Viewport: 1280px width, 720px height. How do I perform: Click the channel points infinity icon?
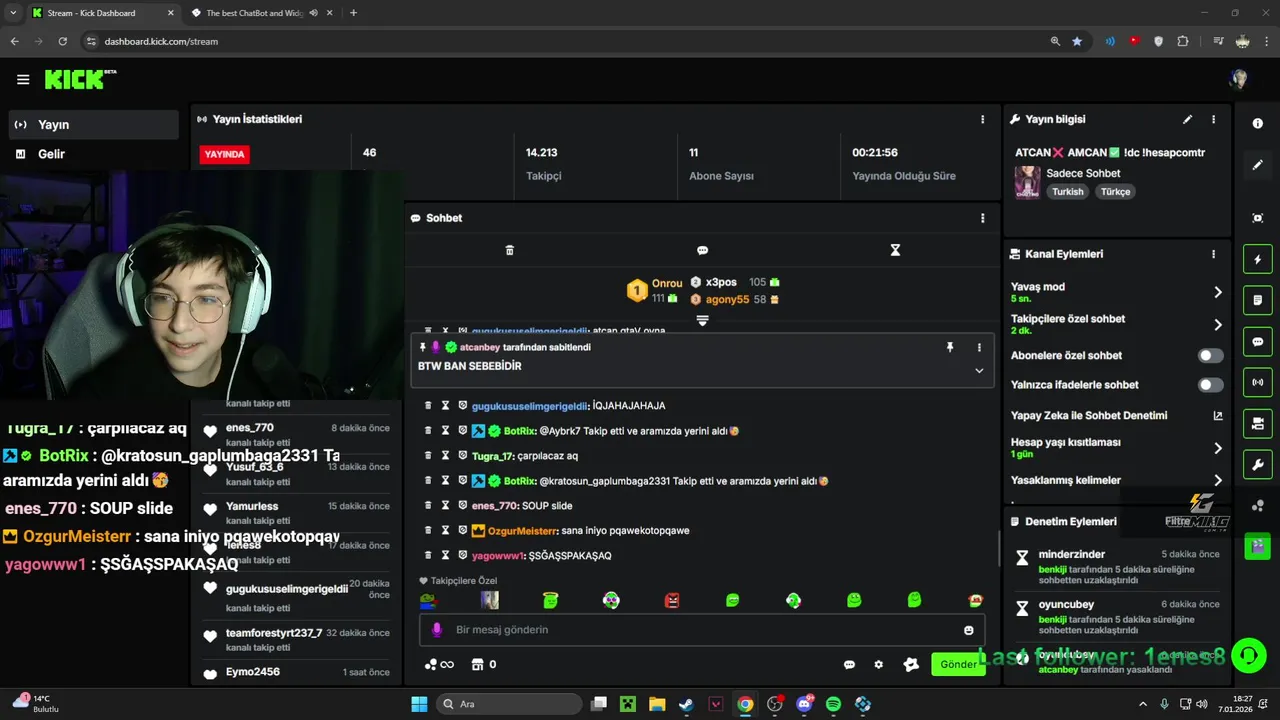pyautogui.click(x=439, y=664)
